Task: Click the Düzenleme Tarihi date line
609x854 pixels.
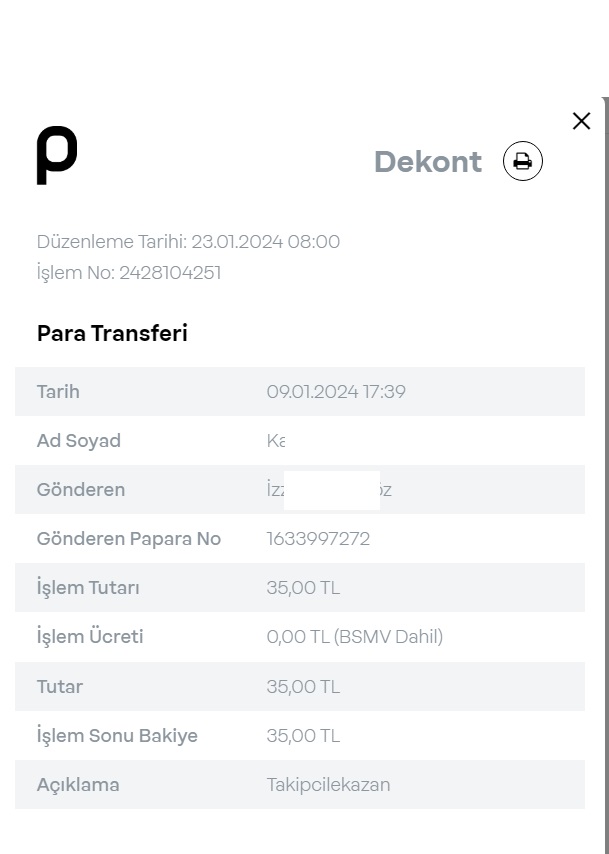Action: click(x=188, y=241)
